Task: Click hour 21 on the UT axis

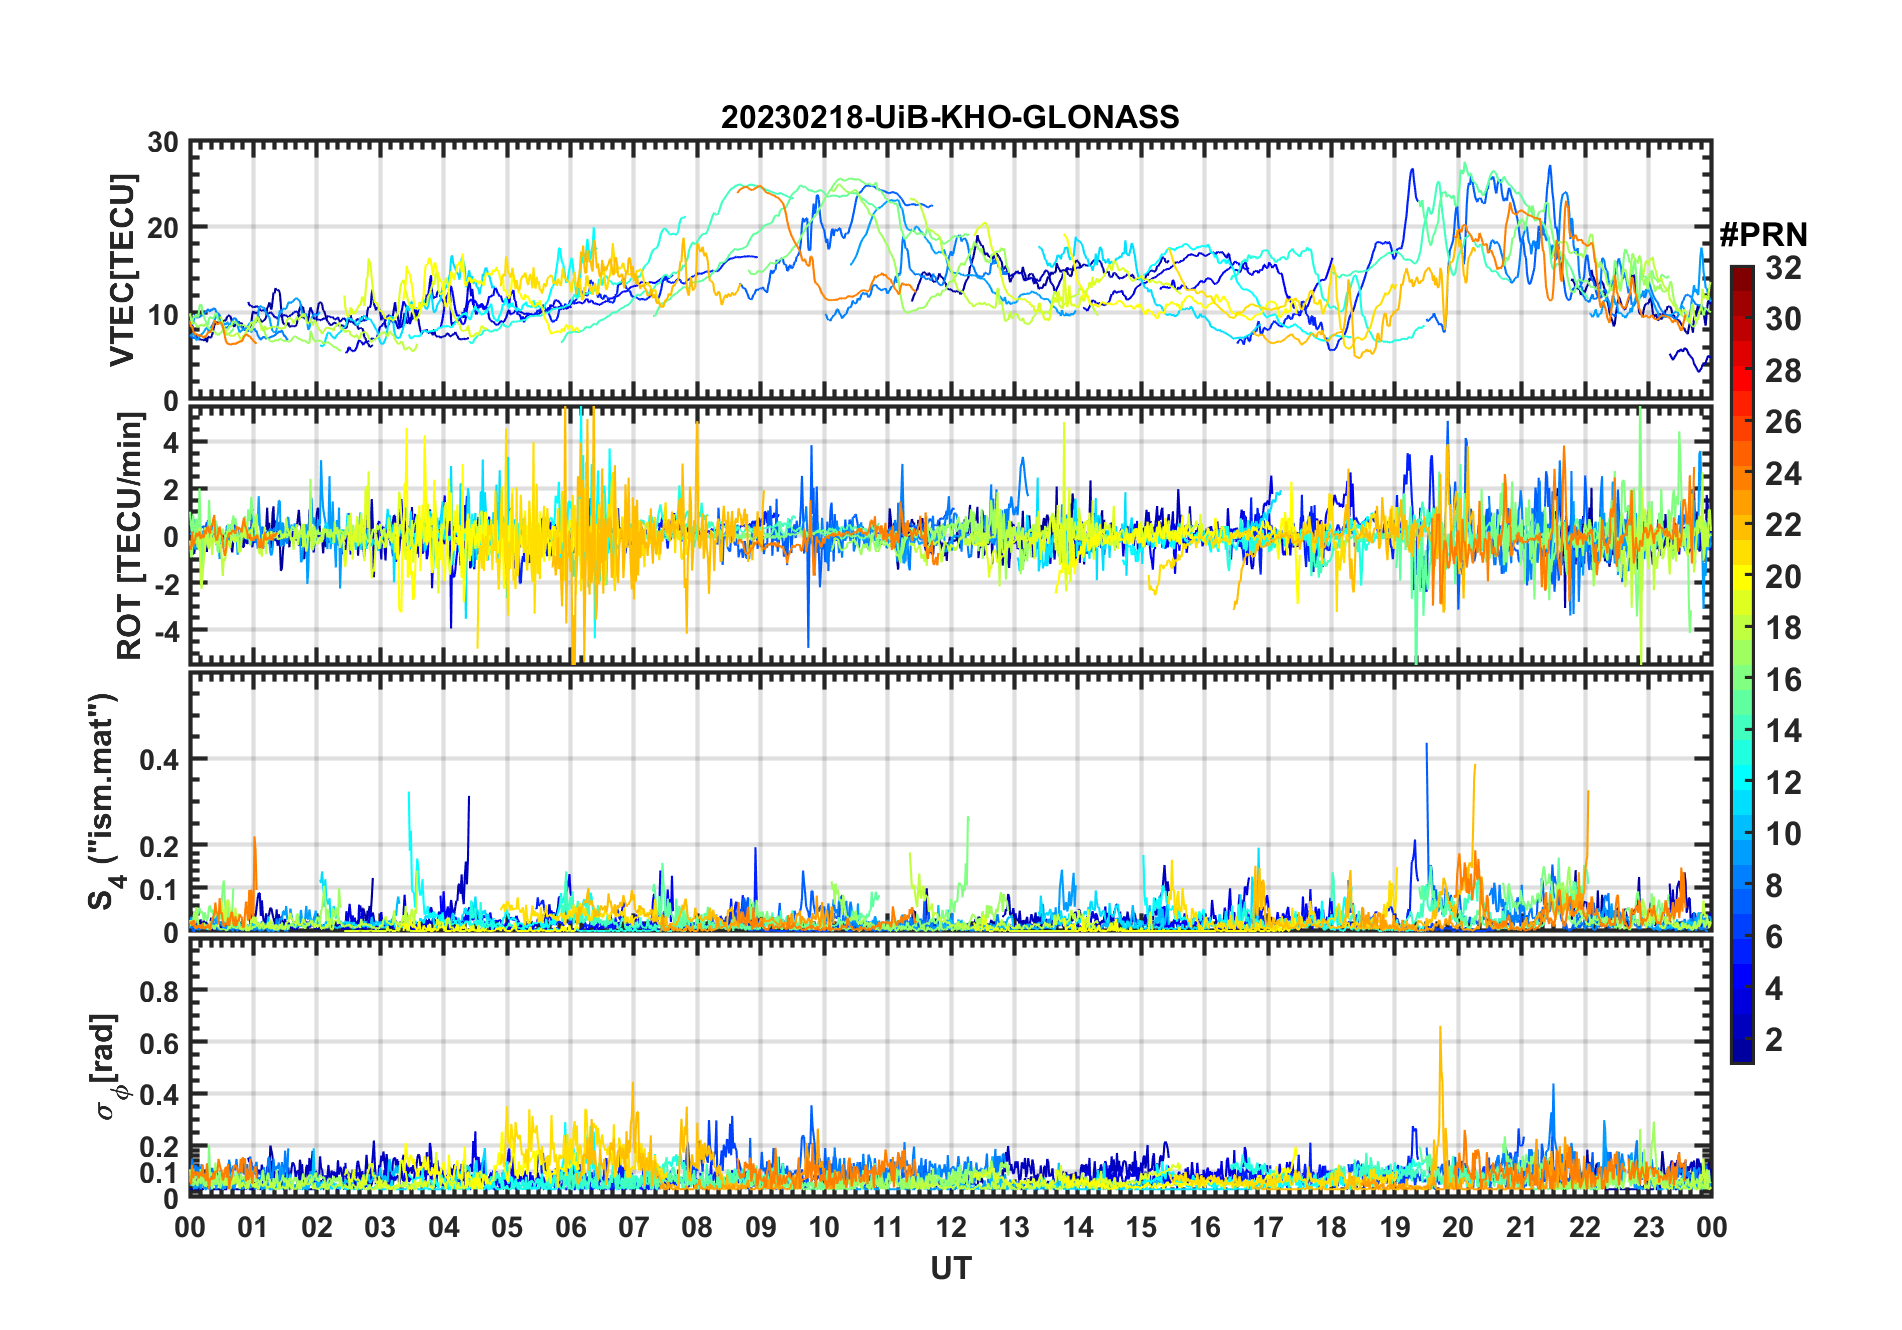Action: pyautogui.click(x=1522, y=1226)
